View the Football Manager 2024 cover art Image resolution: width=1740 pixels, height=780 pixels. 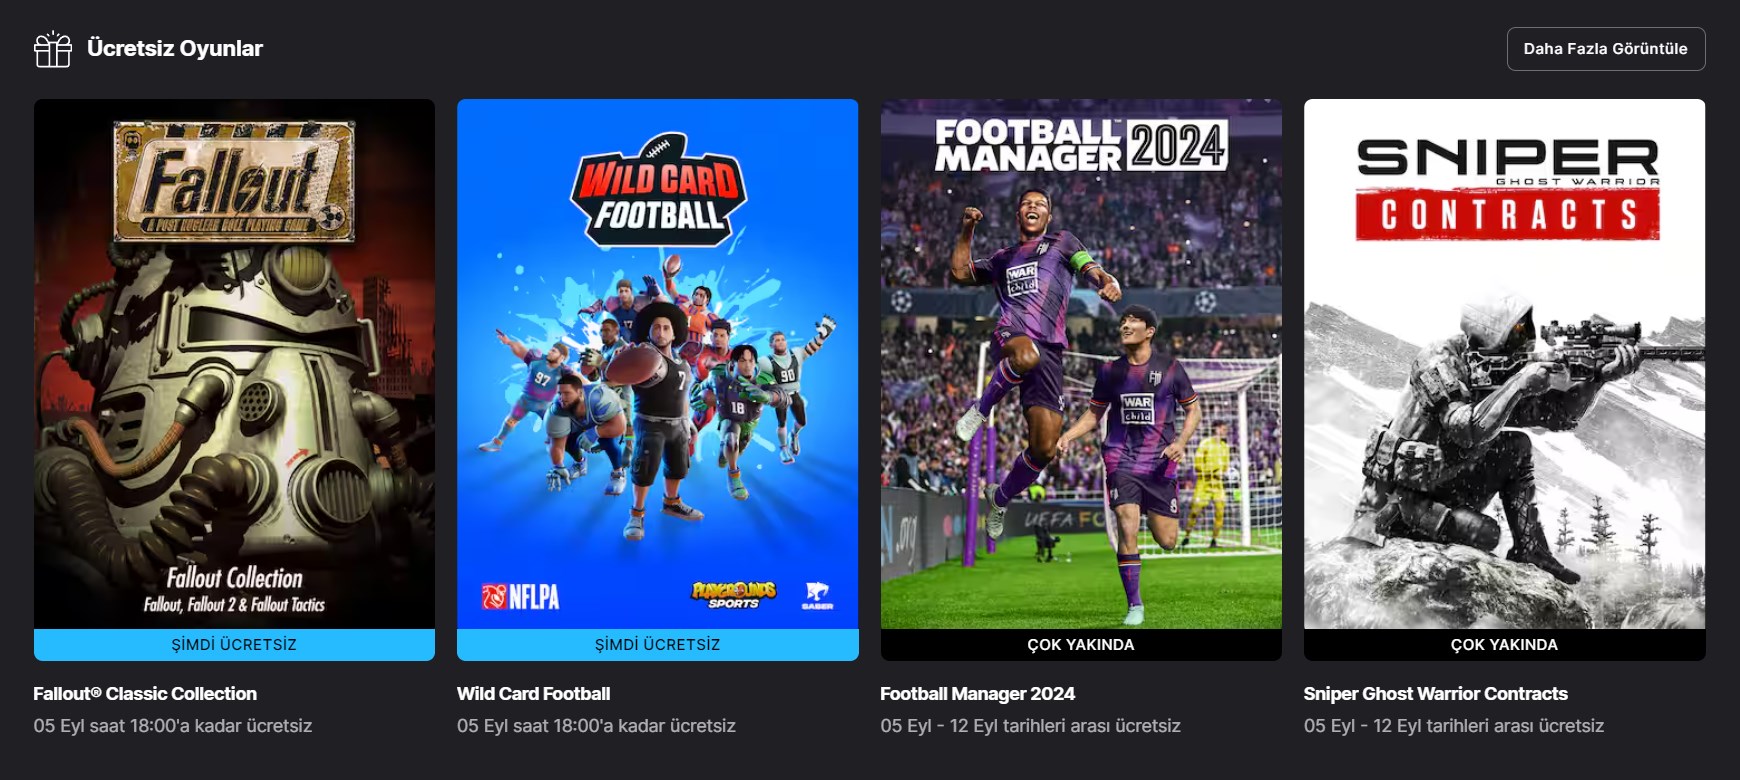pos(1081,364)
